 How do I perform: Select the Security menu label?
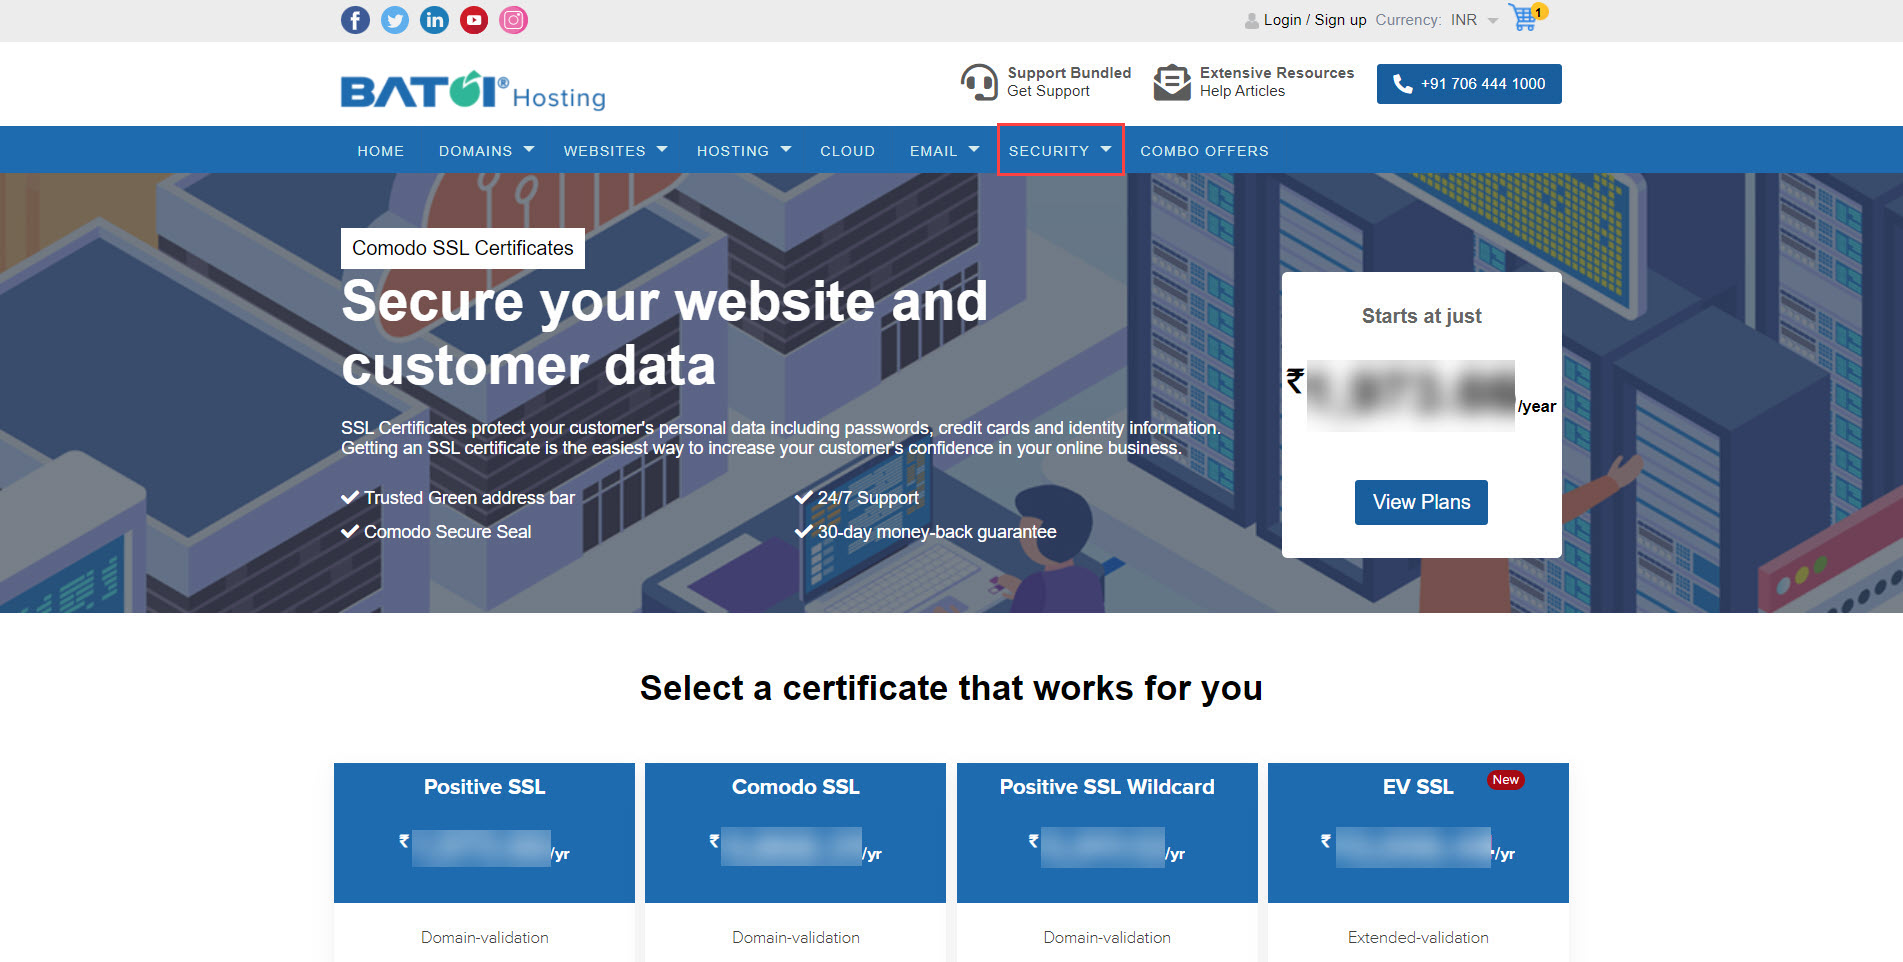point(1049,151)
